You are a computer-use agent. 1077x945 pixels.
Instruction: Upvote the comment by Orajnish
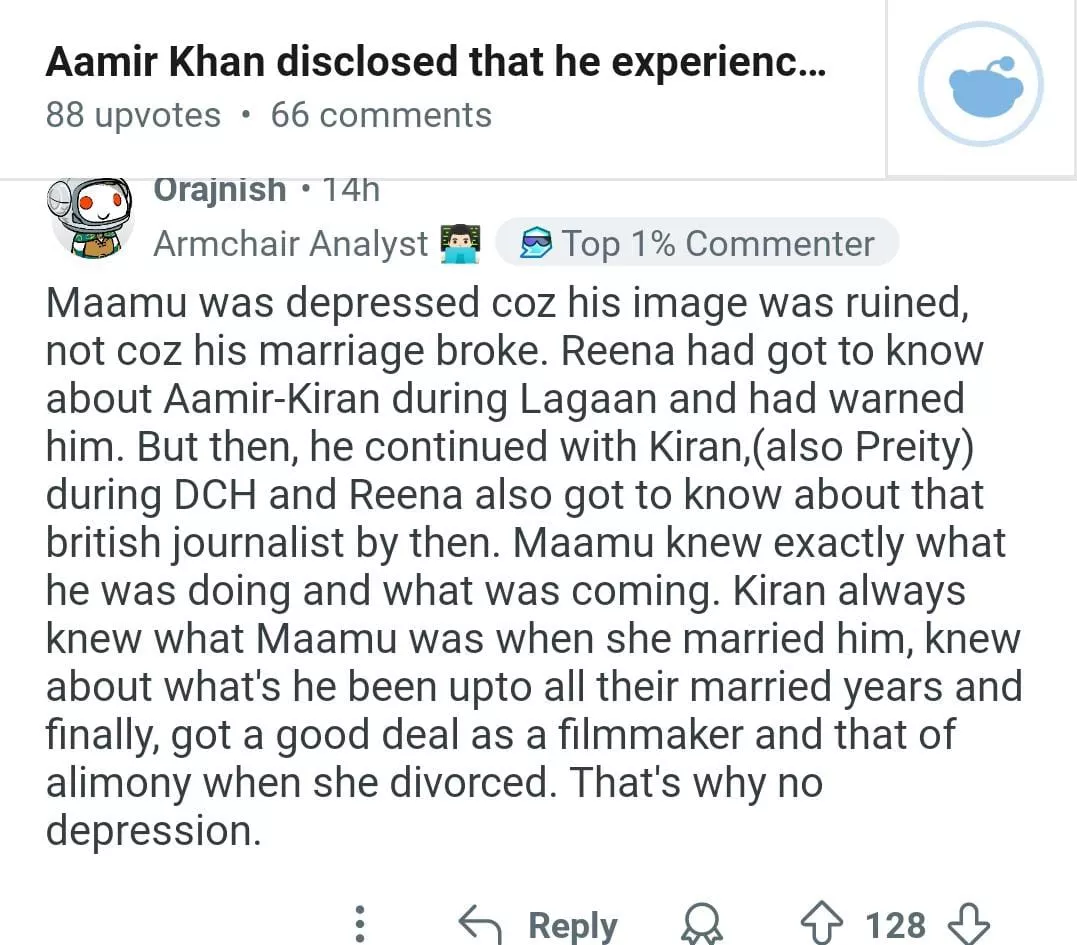(x=823, y=924)
